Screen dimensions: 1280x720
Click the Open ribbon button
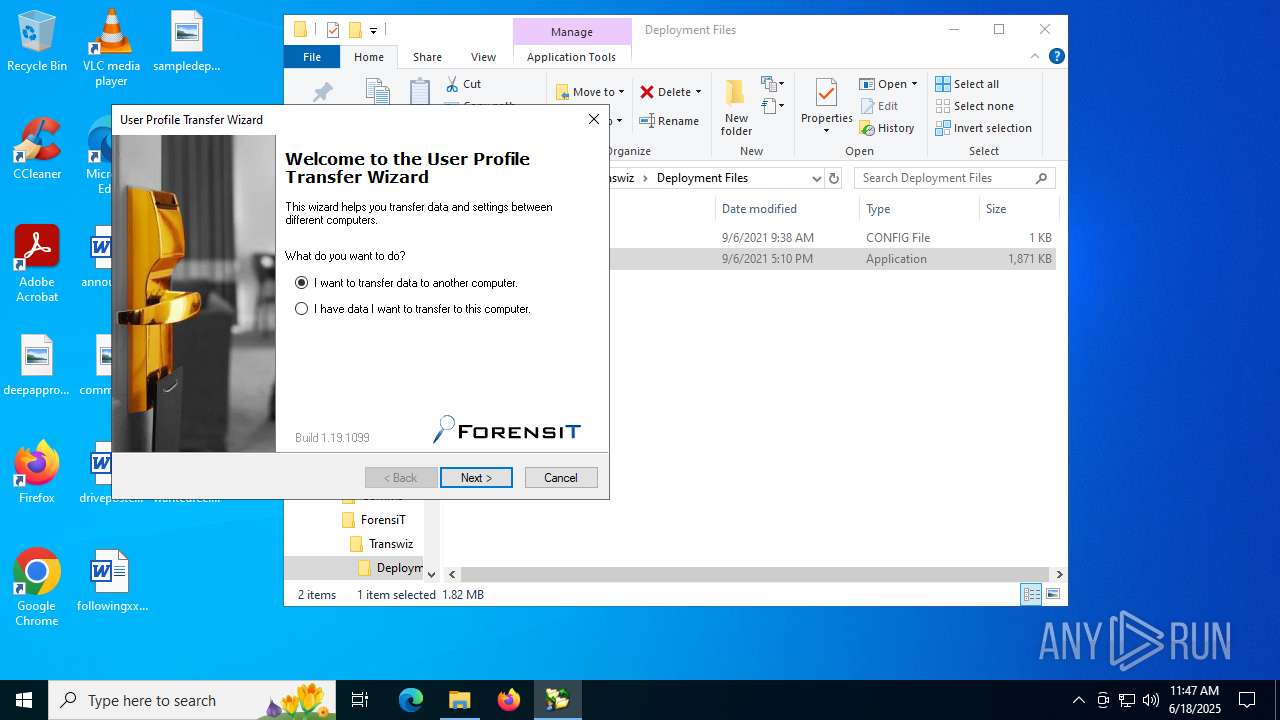coord(888,84)
